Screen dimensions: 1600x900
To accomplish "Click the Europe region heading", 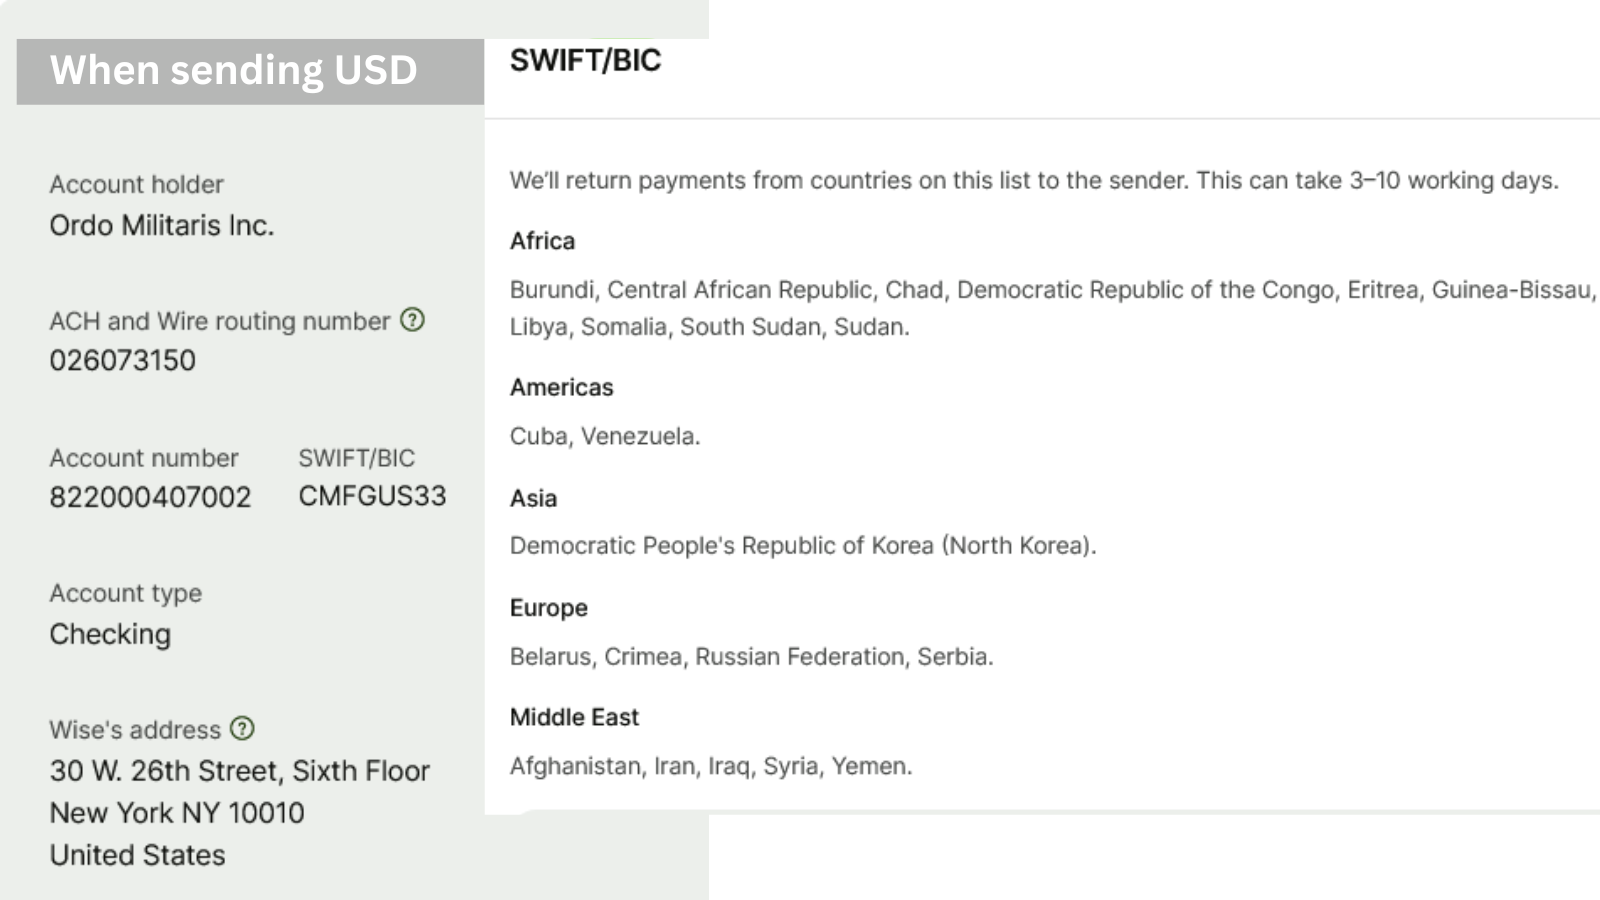I will coord(548,608).
